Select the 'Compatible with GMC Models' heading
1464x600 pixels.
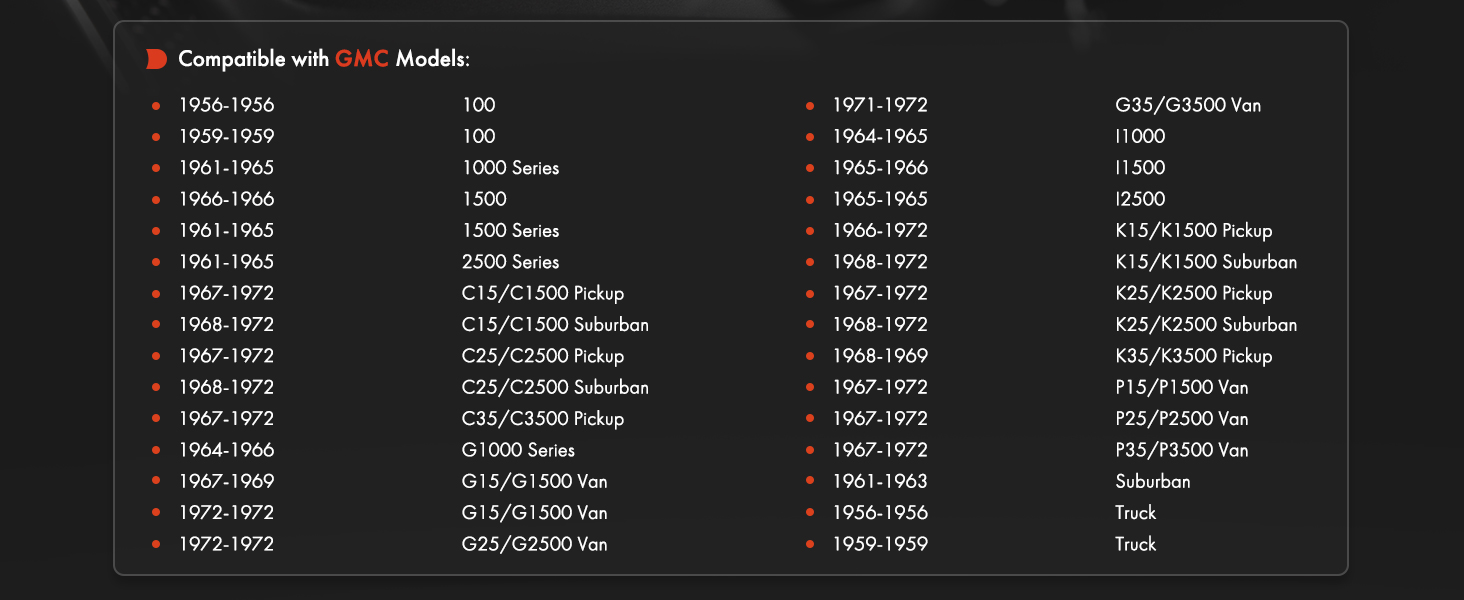pyautogui.click(x=324, y=59)
